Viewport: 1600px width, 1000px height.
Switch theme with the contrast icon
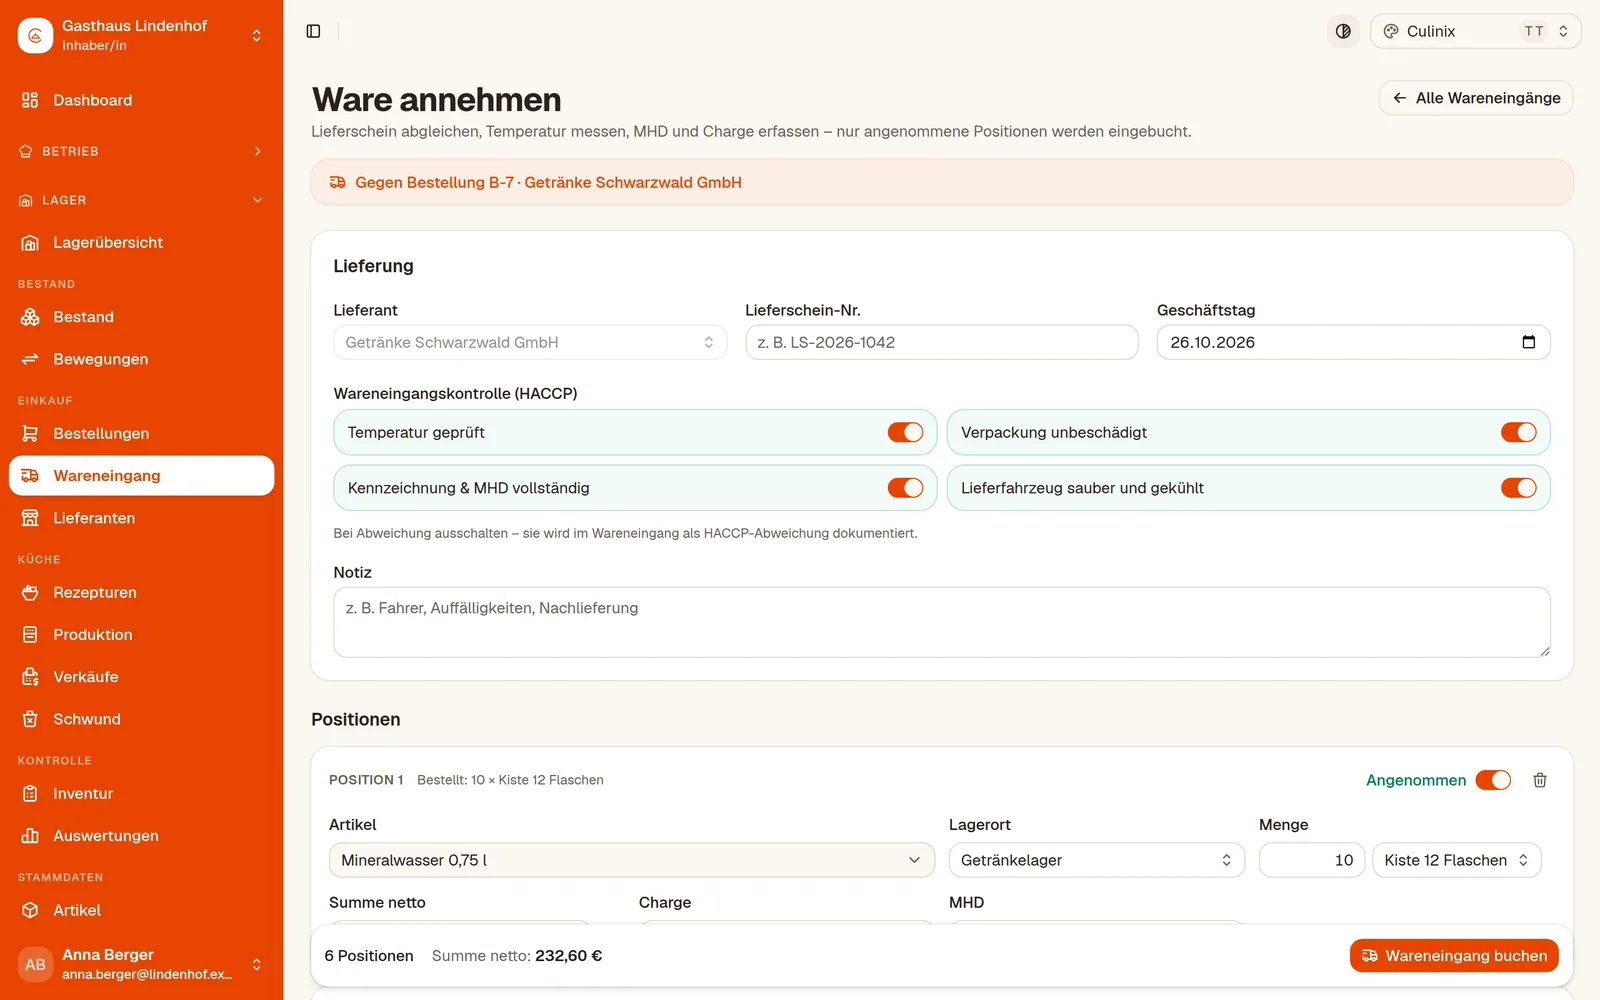(x=1343, y=31)
